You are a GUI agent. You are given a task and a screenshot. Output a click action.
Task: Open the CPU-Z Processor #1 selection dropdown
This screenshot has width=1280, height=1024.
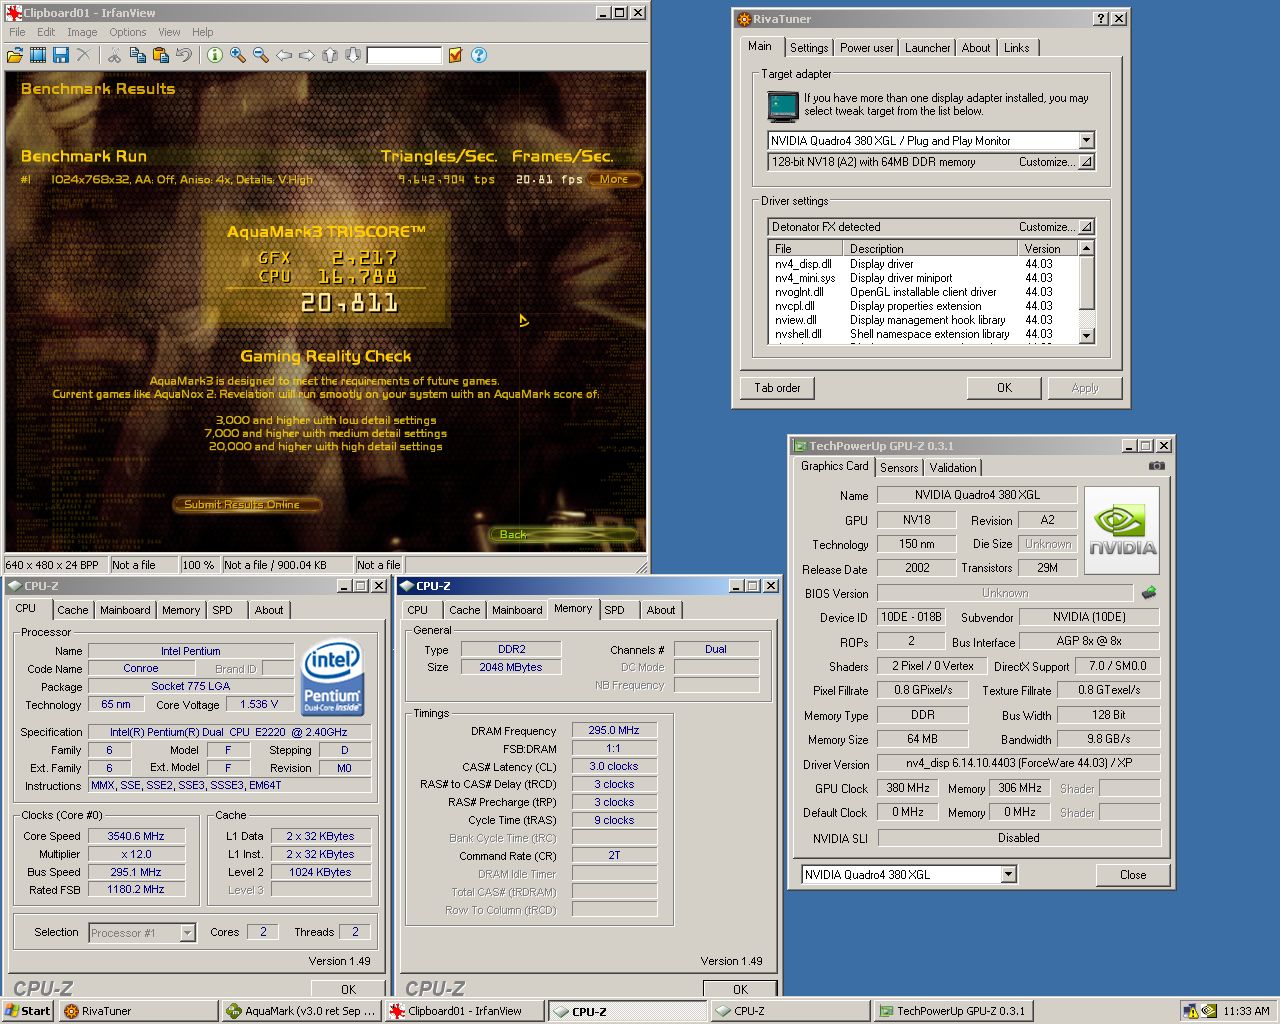click(187, 933)
